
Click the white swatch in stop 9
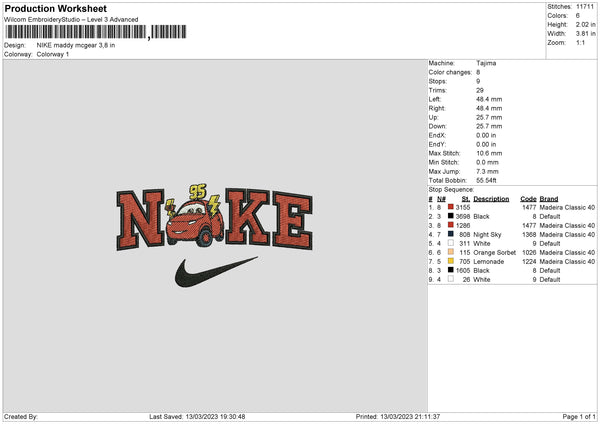click(x=451, y=279)
